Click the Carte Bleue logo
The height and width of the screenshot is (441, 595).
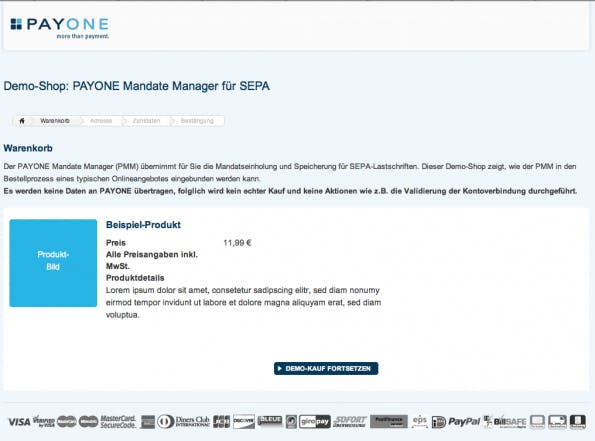(x=270, y=421)
